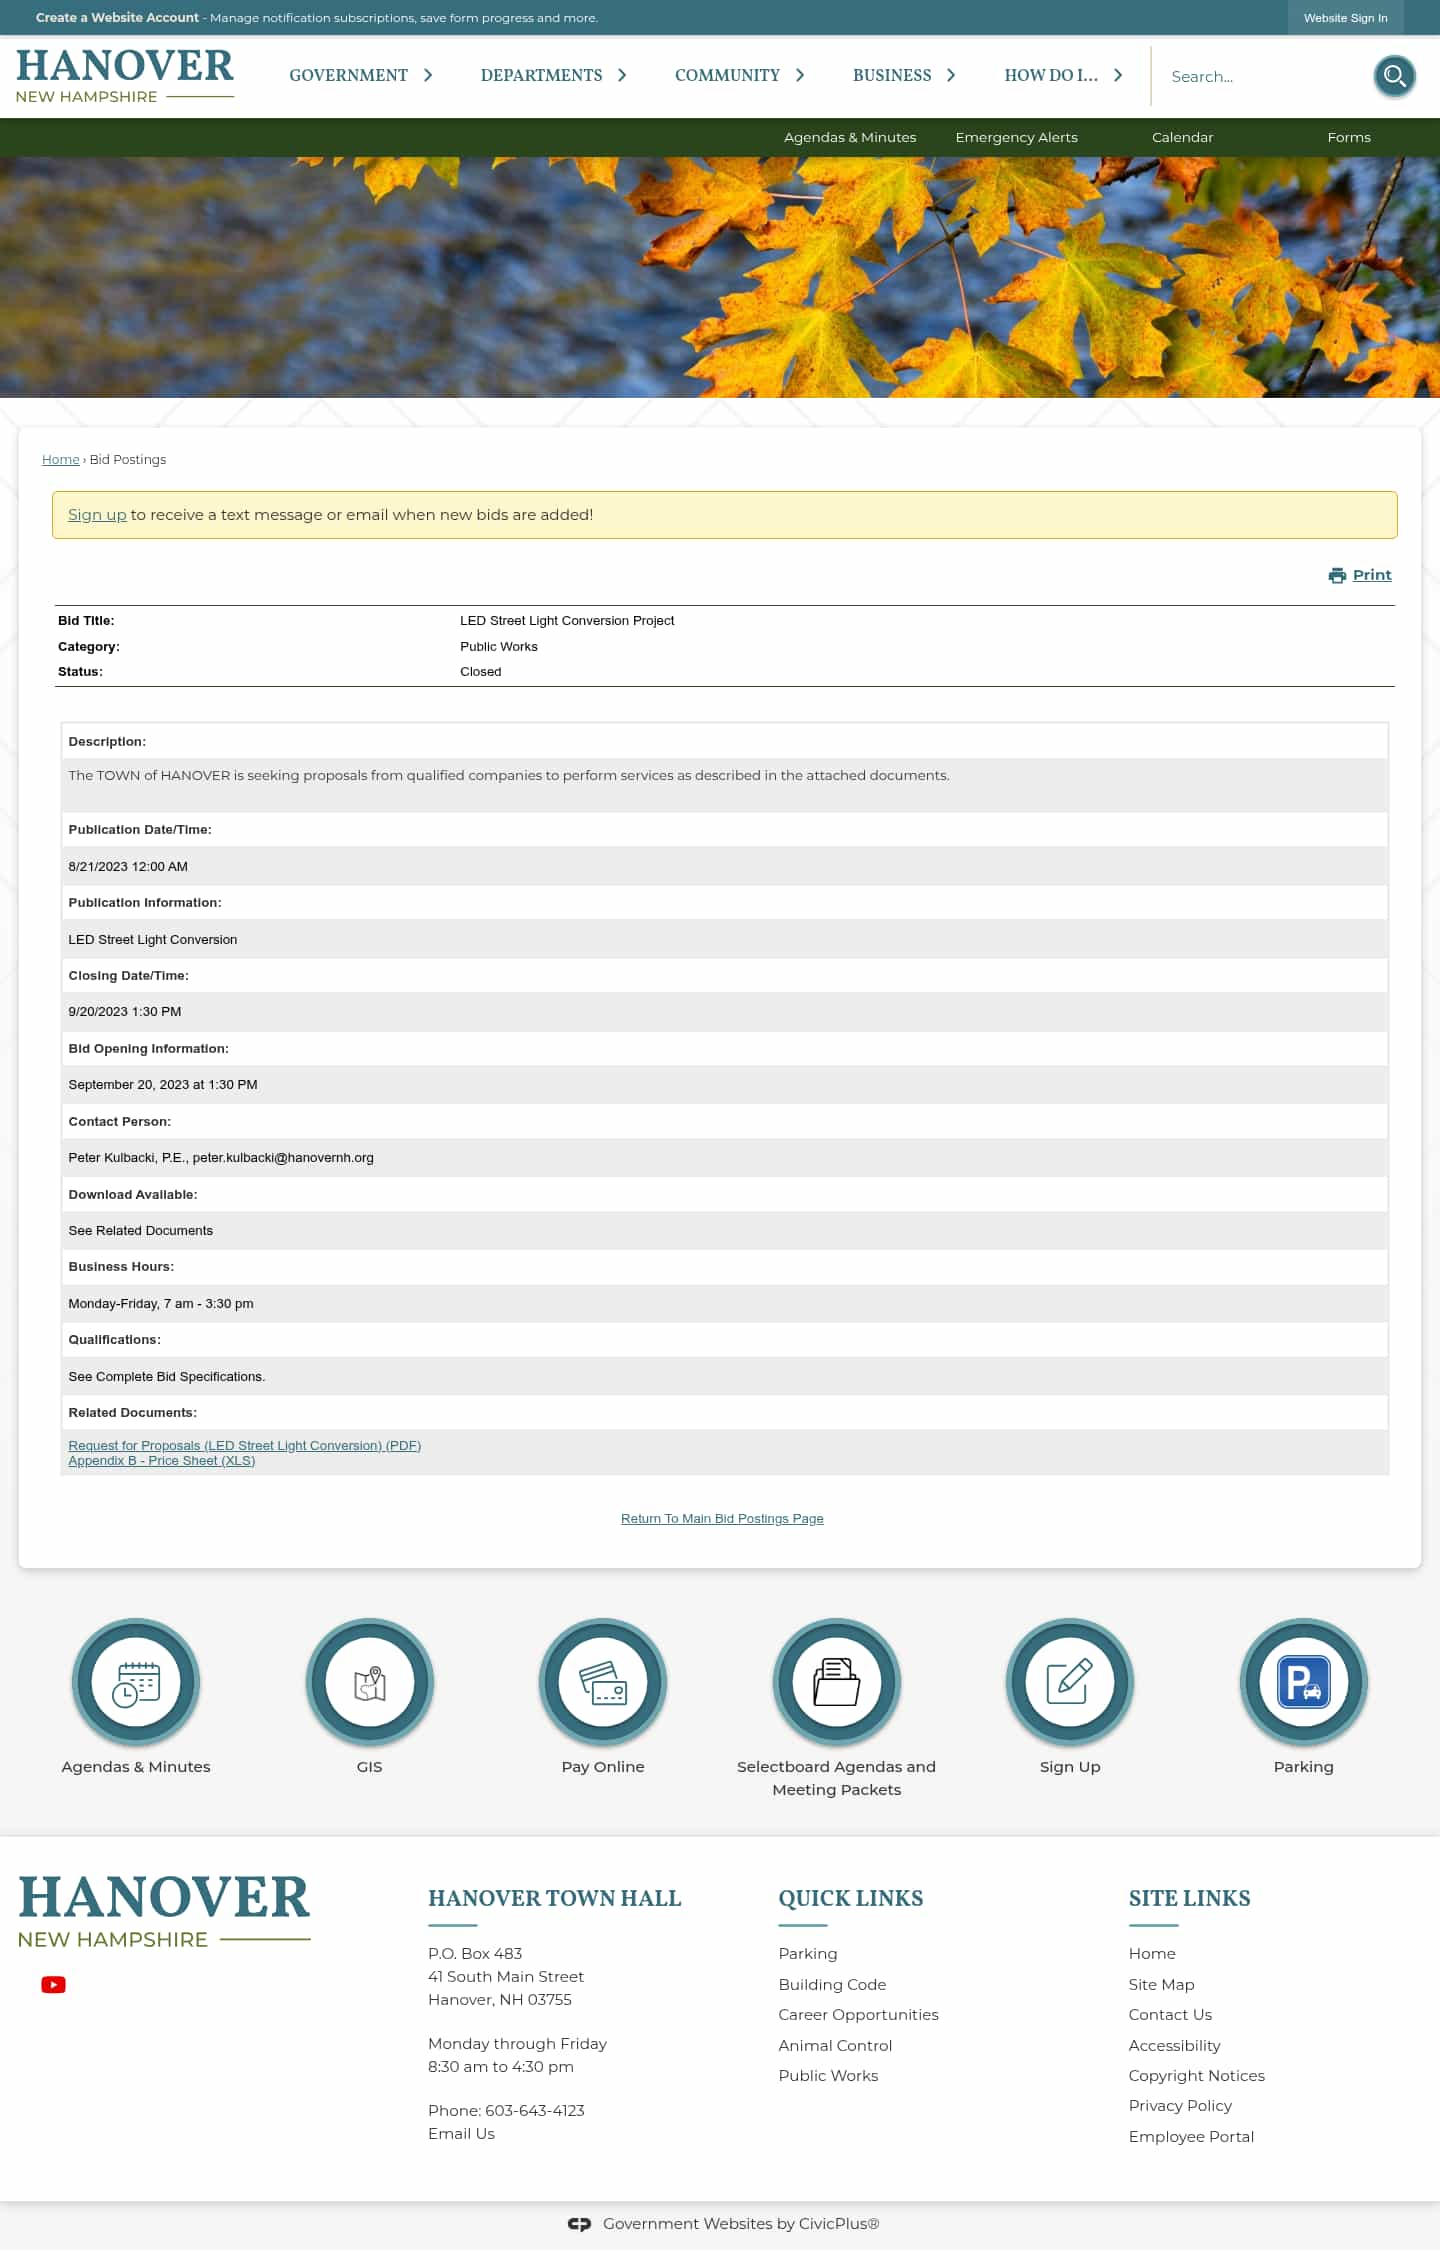Screen dimensions: 1440x2250
Task: Expand the Government menu chevron
Action: tap(428, 75)
